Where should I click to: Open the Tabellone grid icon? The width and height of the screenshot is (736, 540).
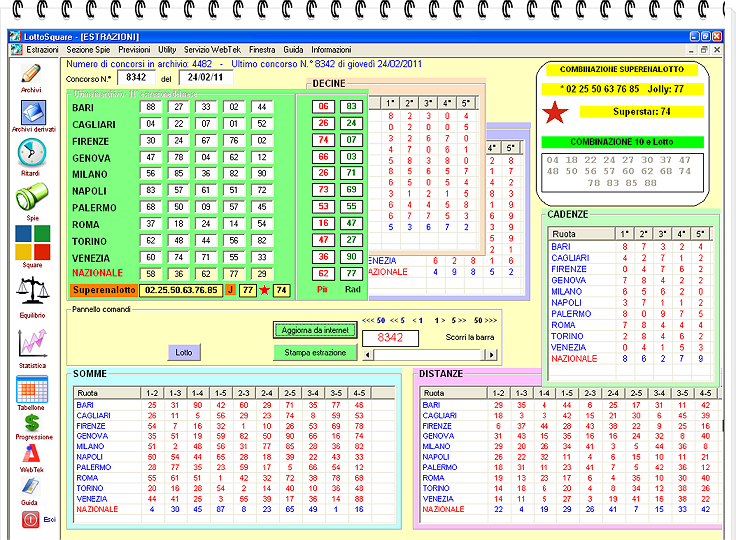tap(32, 389)
